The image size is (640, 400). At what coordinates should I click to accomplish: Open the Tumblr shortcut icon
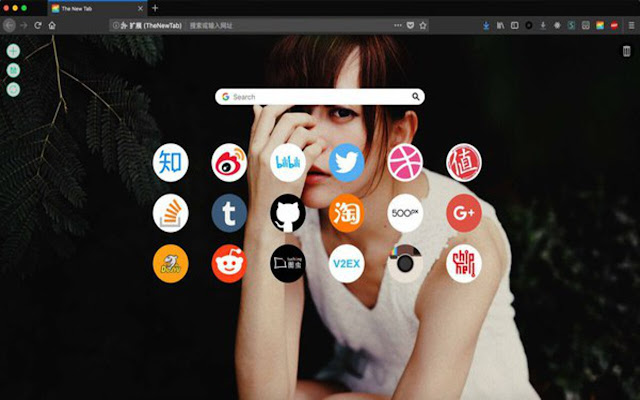229,213
